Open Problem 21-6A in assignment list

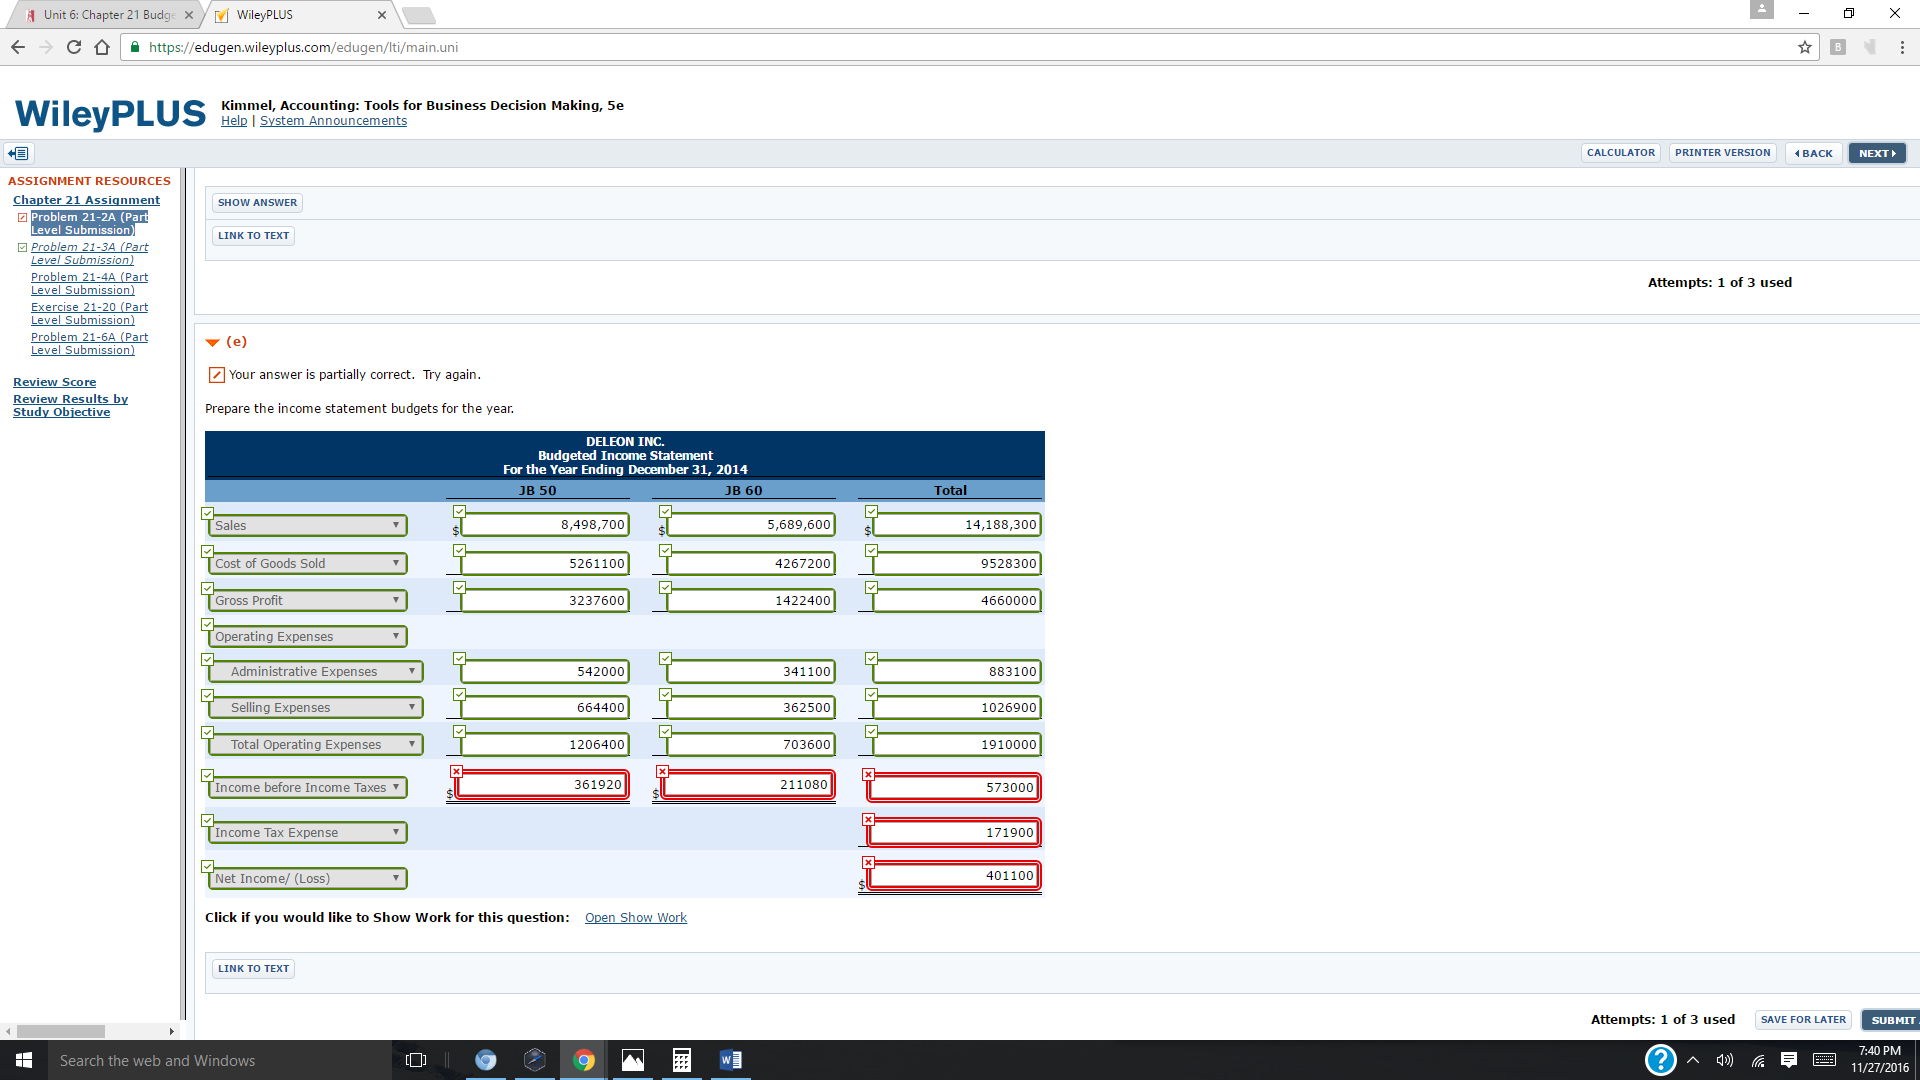click(89, 344)
